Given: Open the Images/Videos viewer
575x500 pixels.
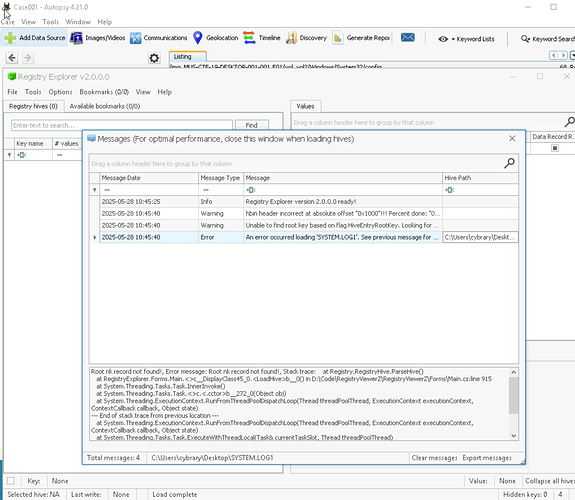Looking at the screenshot, I should [98, 38].
